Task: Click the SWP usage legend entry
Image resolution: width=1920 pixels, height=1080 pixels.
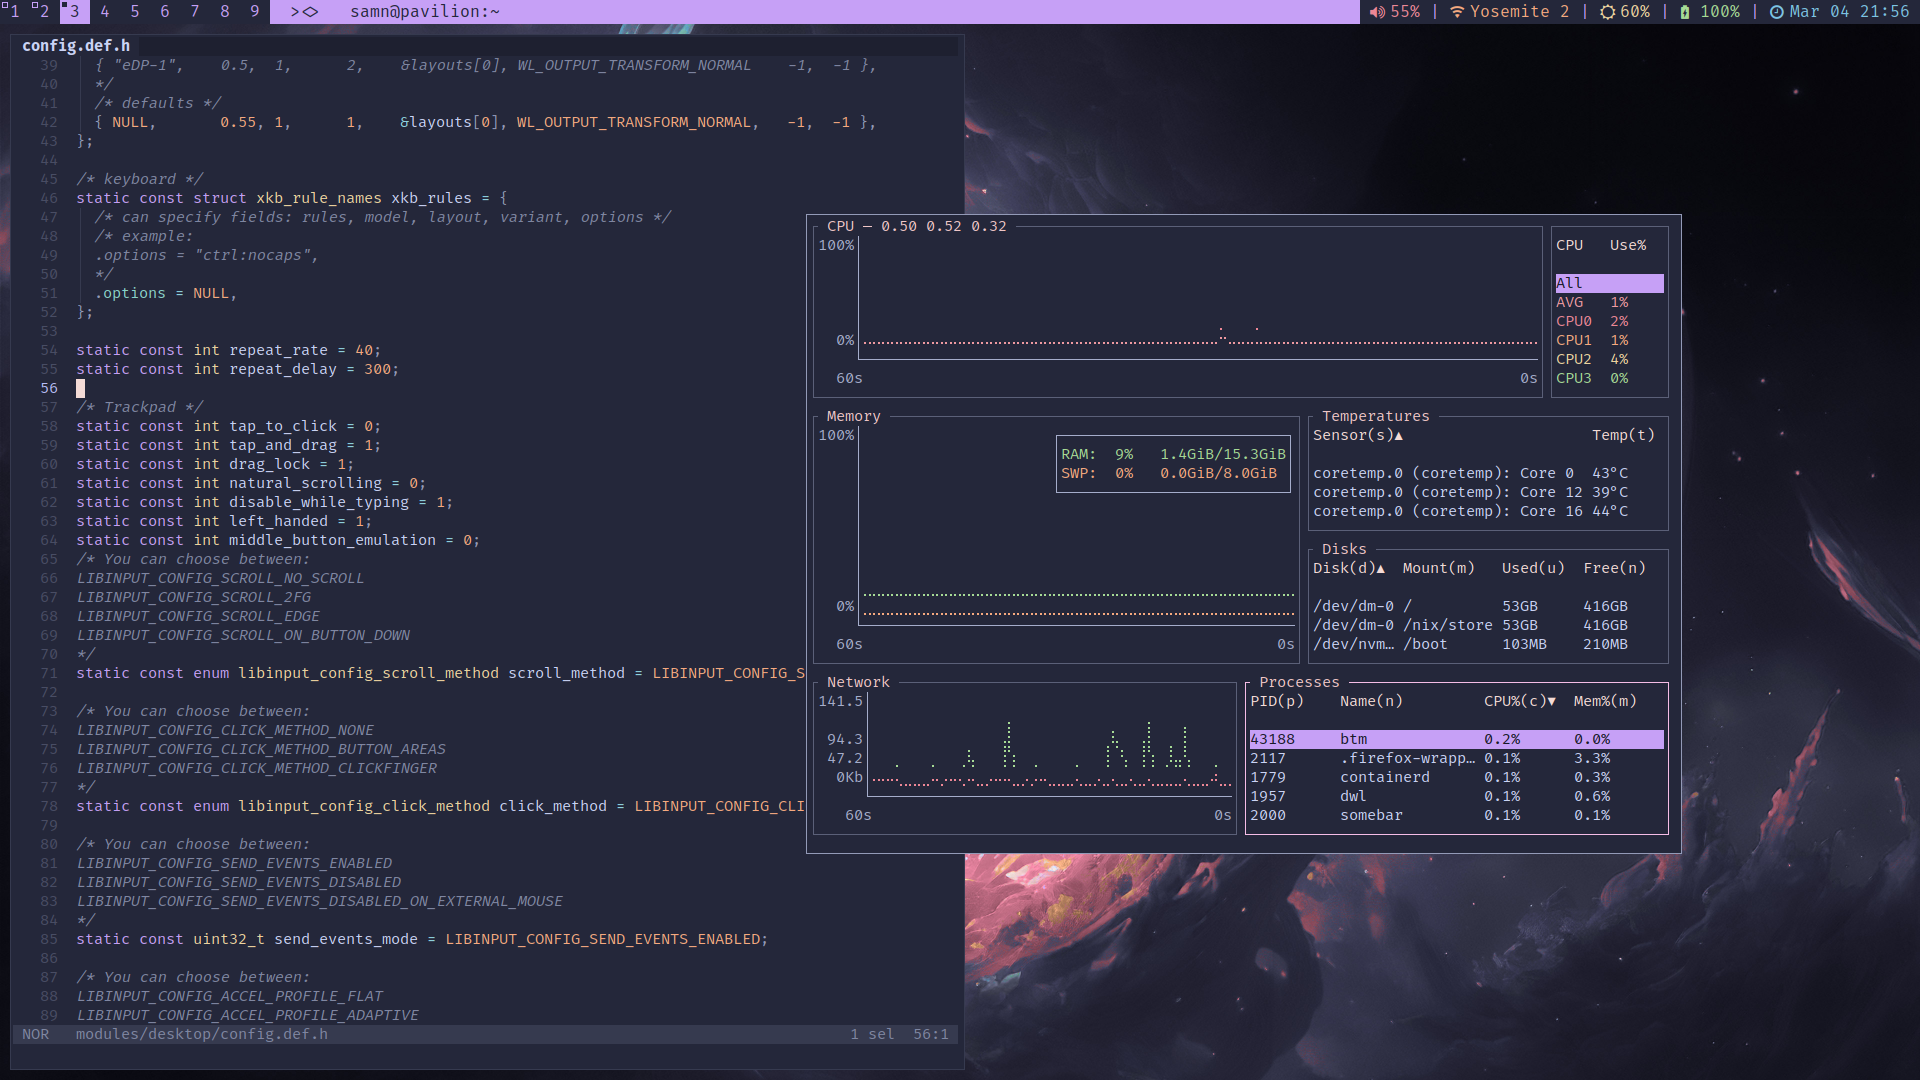Action: tap(1169, 473)
